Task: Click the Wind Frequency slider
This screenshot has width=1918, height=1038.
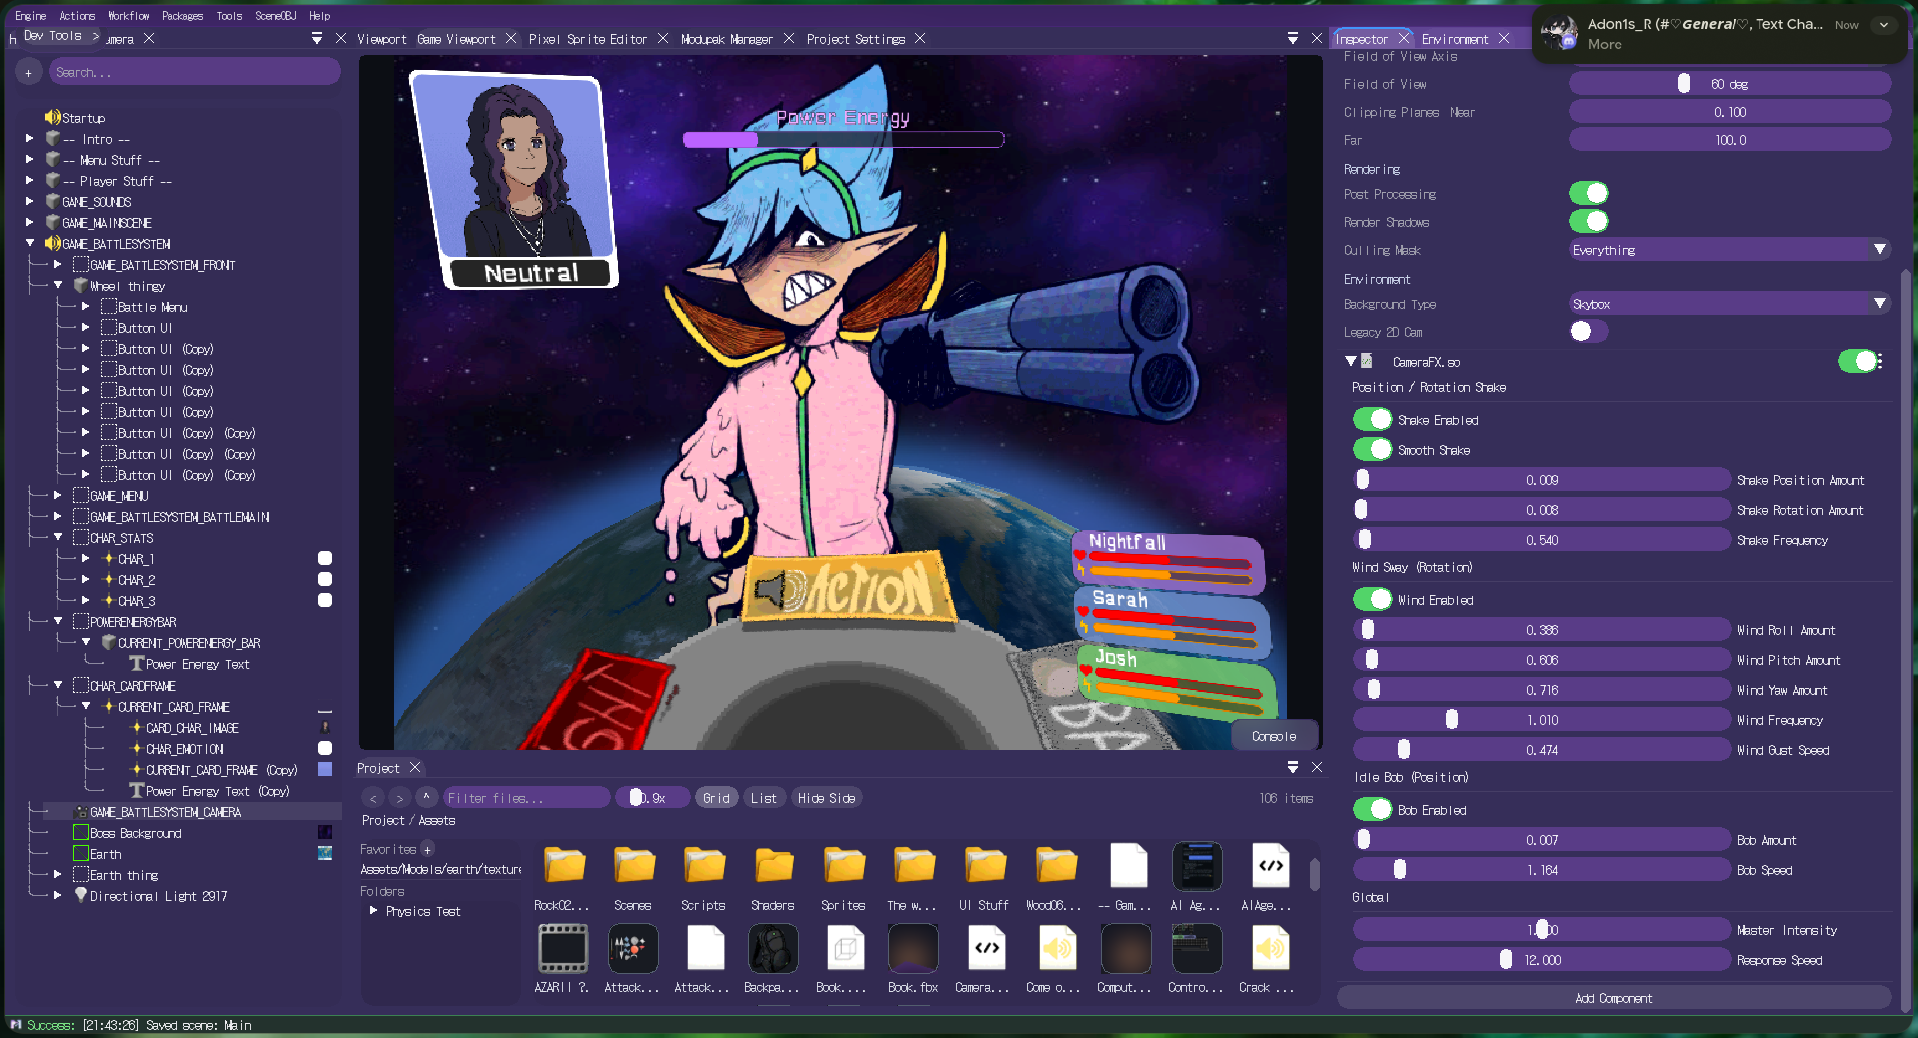Action: (x=1541, y=720)
